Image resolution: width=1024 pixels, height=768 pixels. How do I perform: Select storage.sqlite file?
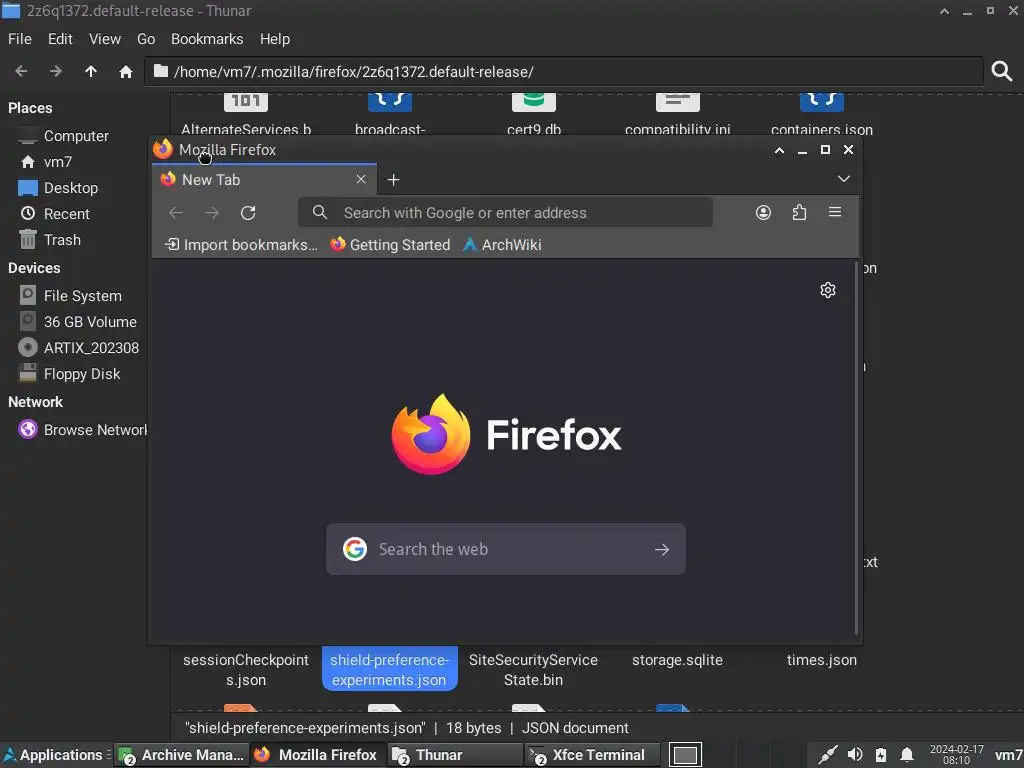(677, 660)
